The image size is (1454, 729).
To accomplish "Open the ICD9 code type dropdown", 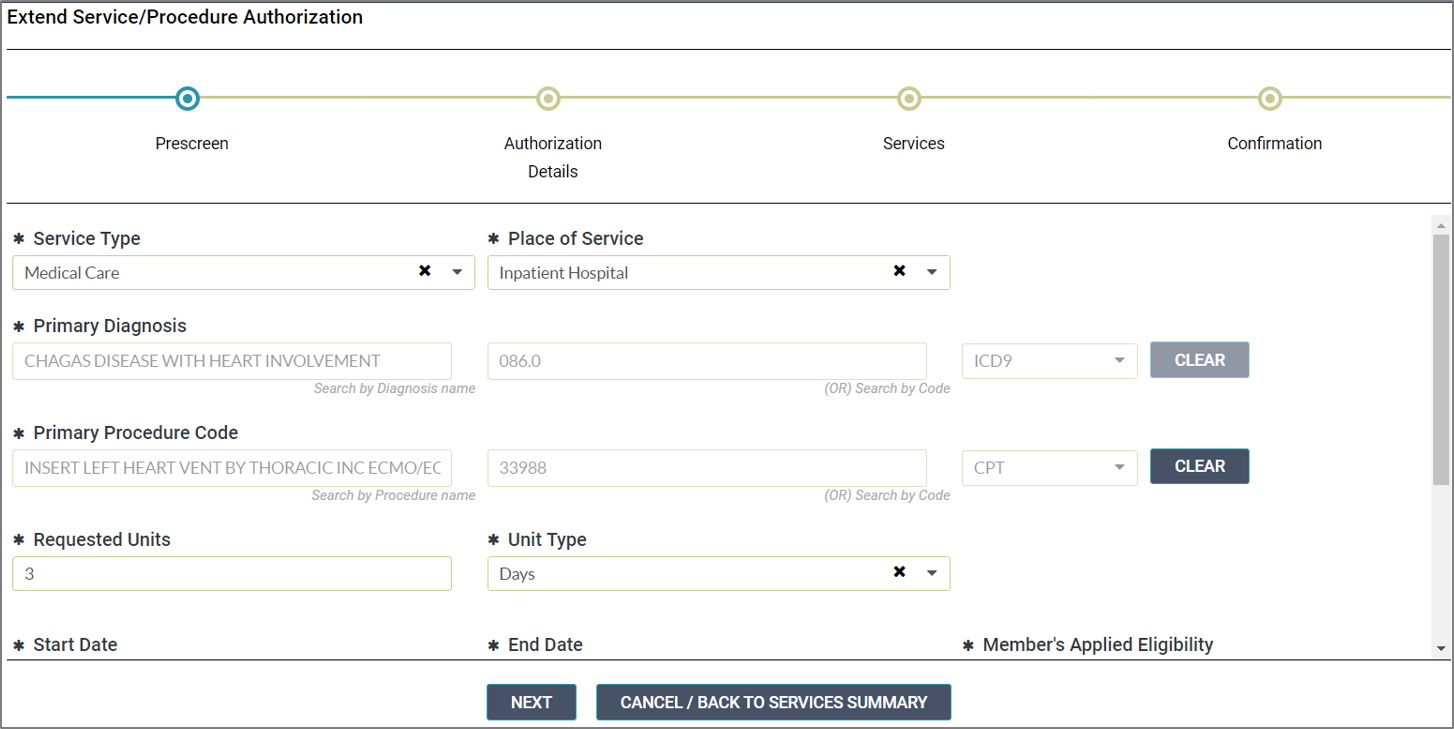I will point(1119,361).
